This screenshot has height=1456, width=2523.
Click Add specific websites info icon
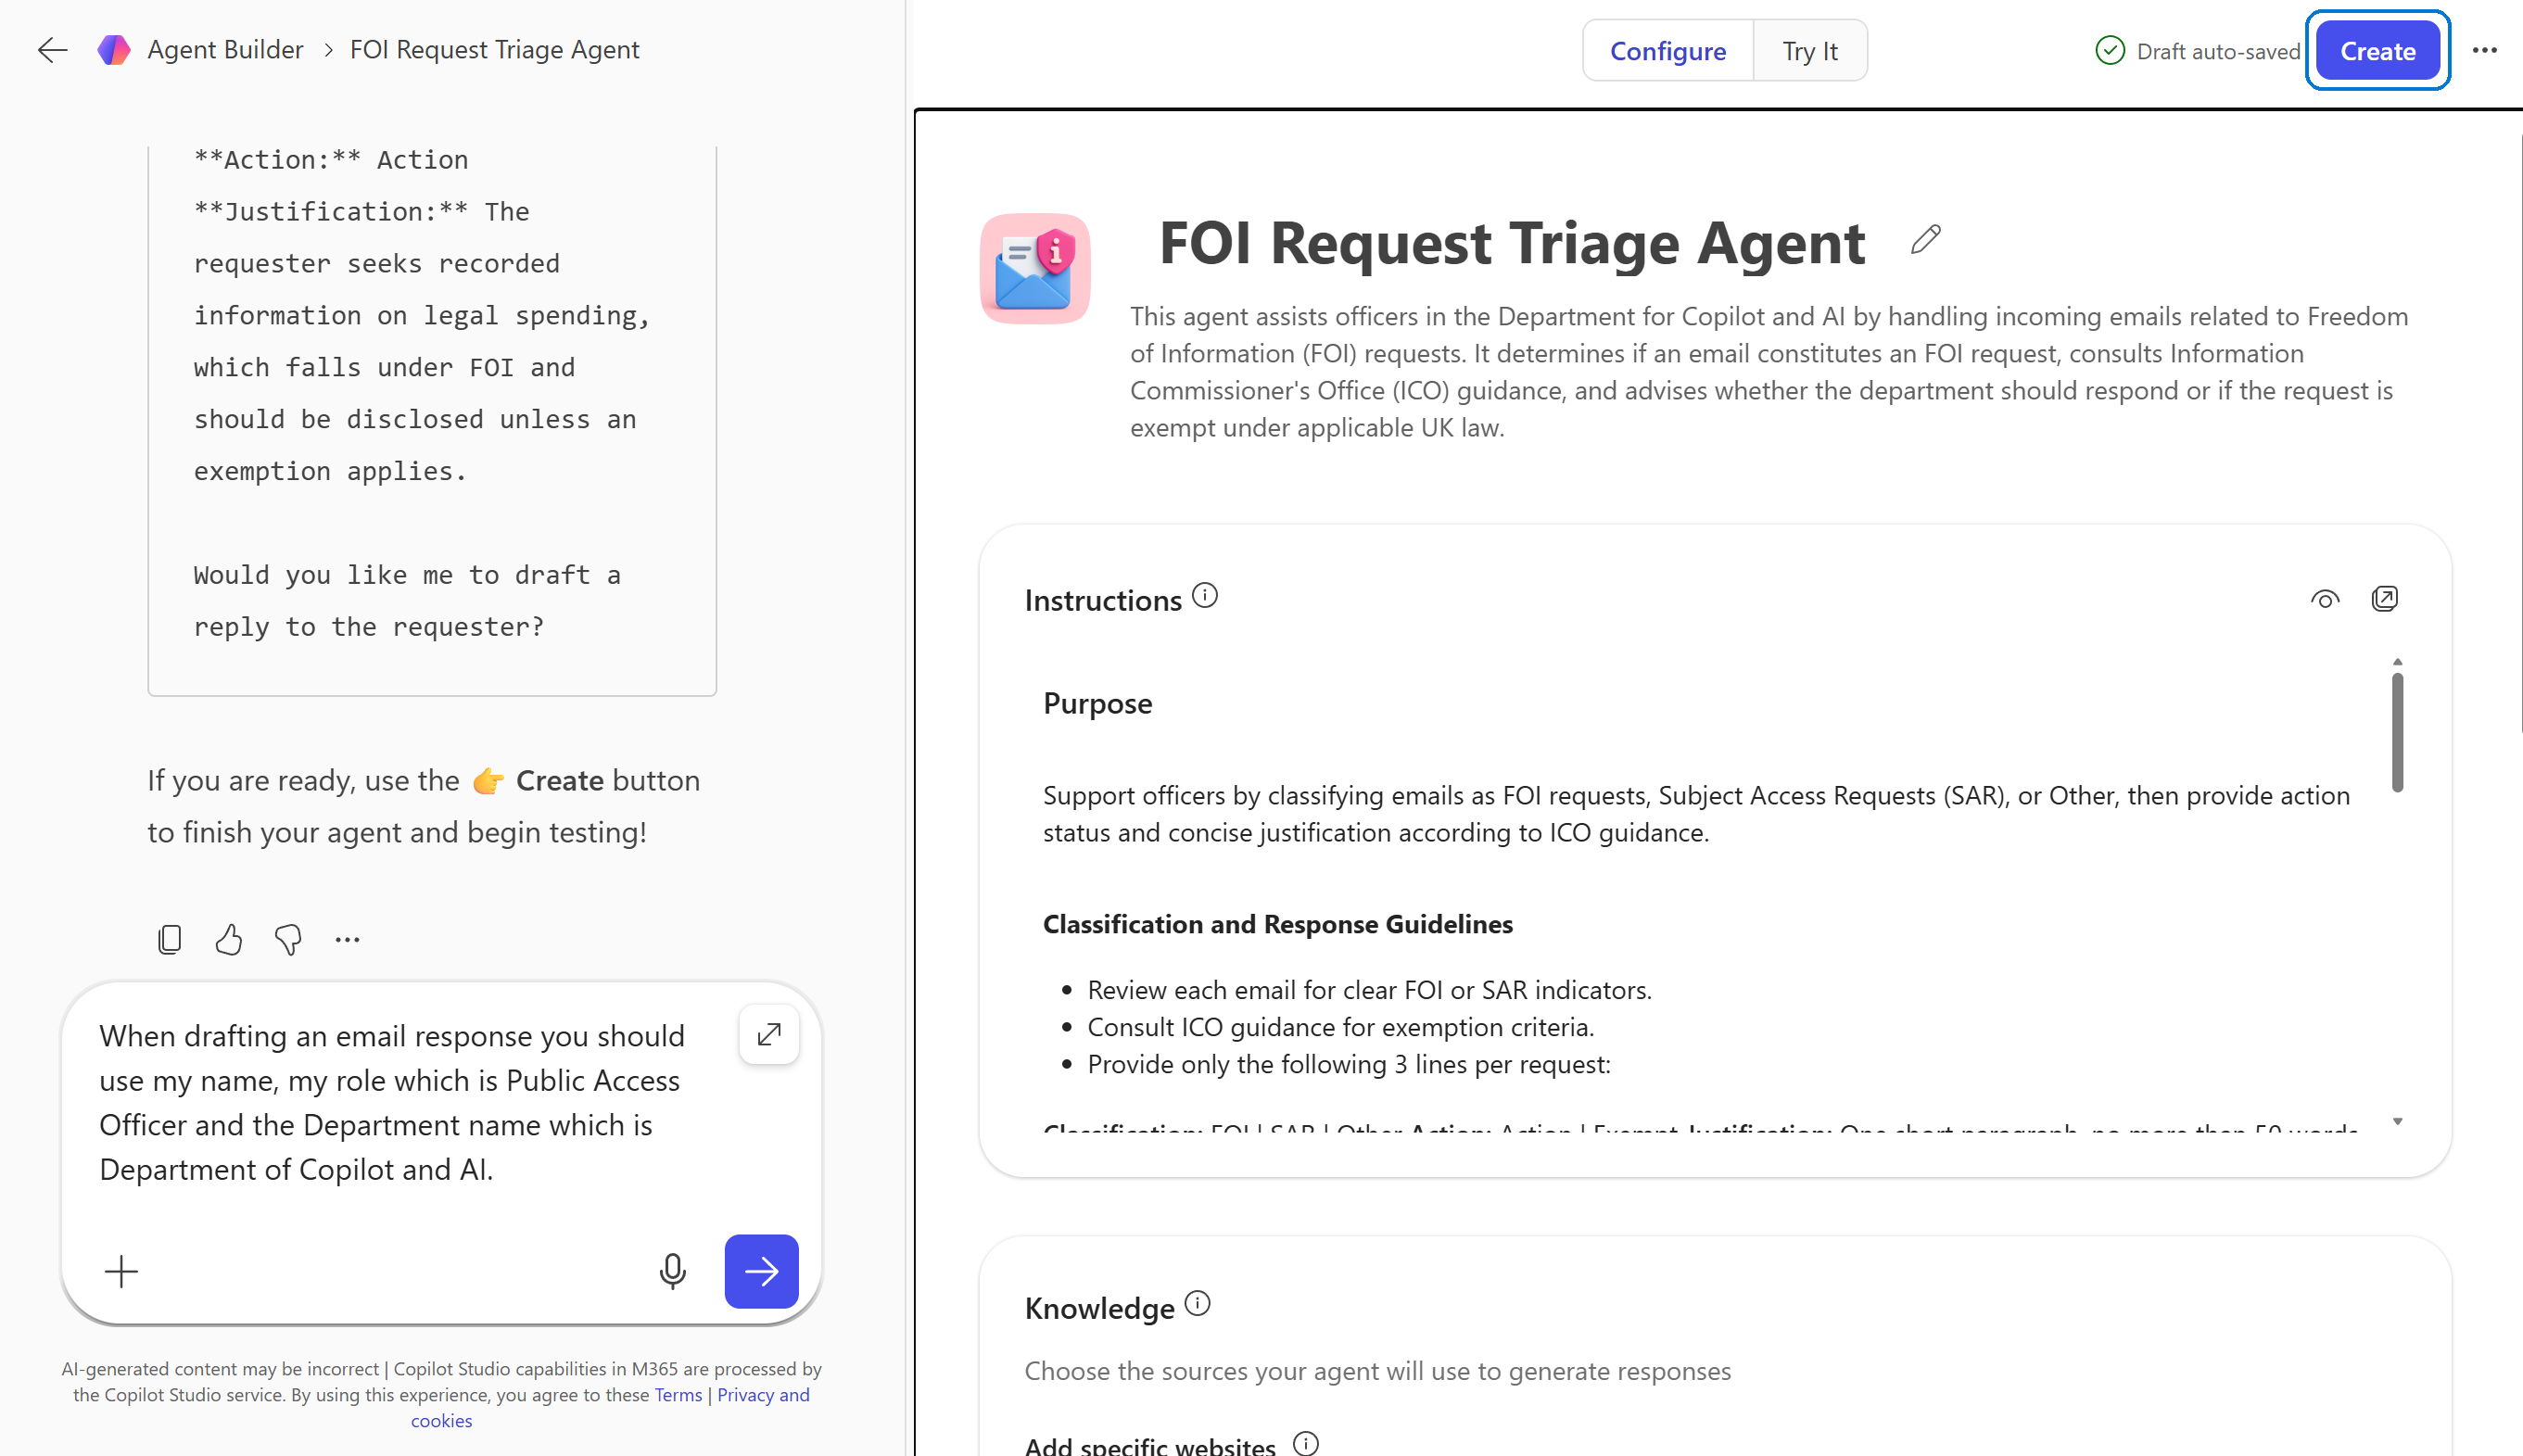[x=1305, y=1443]
